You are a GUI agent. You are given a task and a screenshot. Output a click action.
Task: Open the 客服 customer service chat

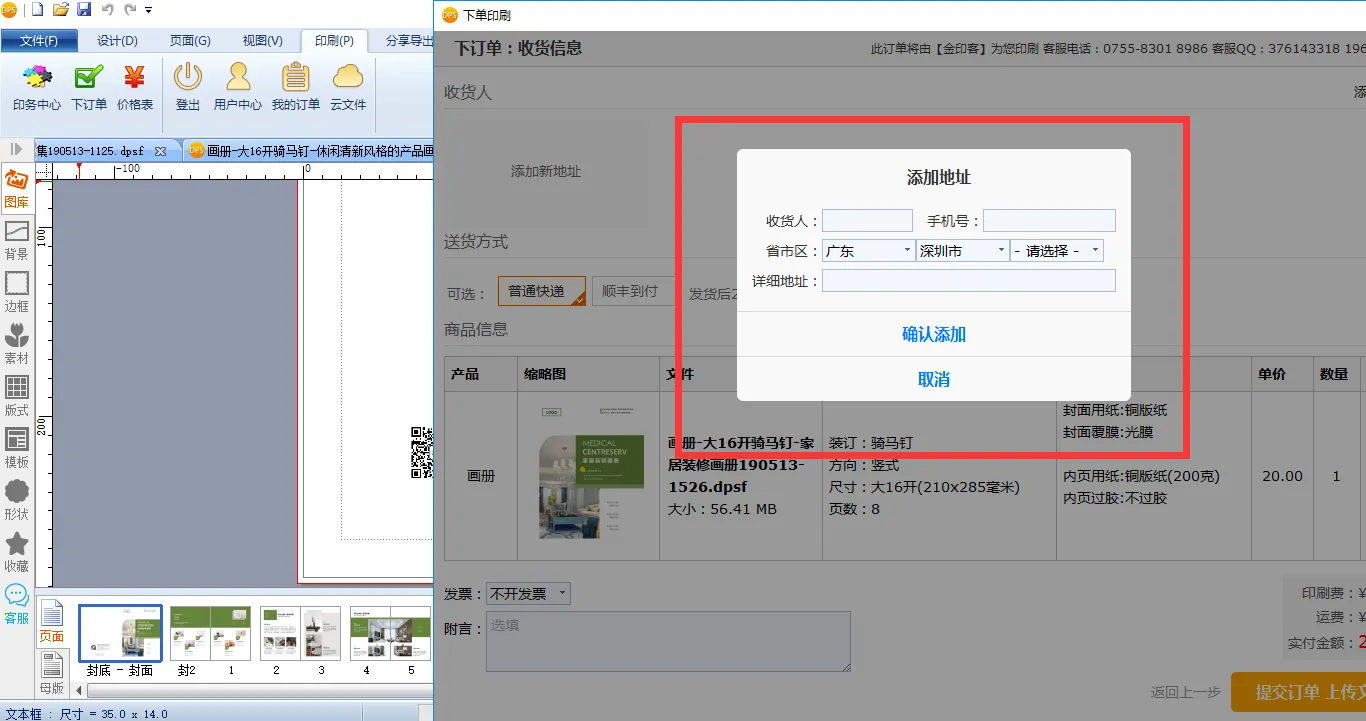pos(17,605)
